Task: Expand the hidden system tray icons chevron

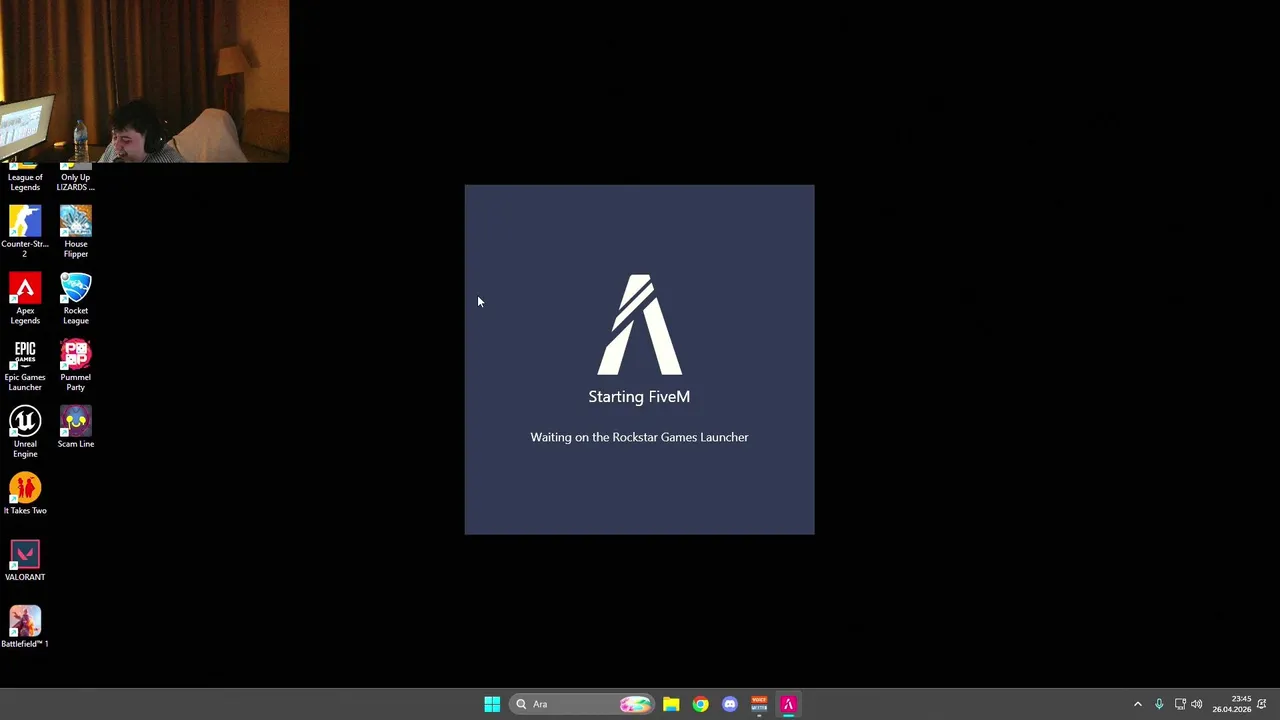Action: click(1138, 704)
